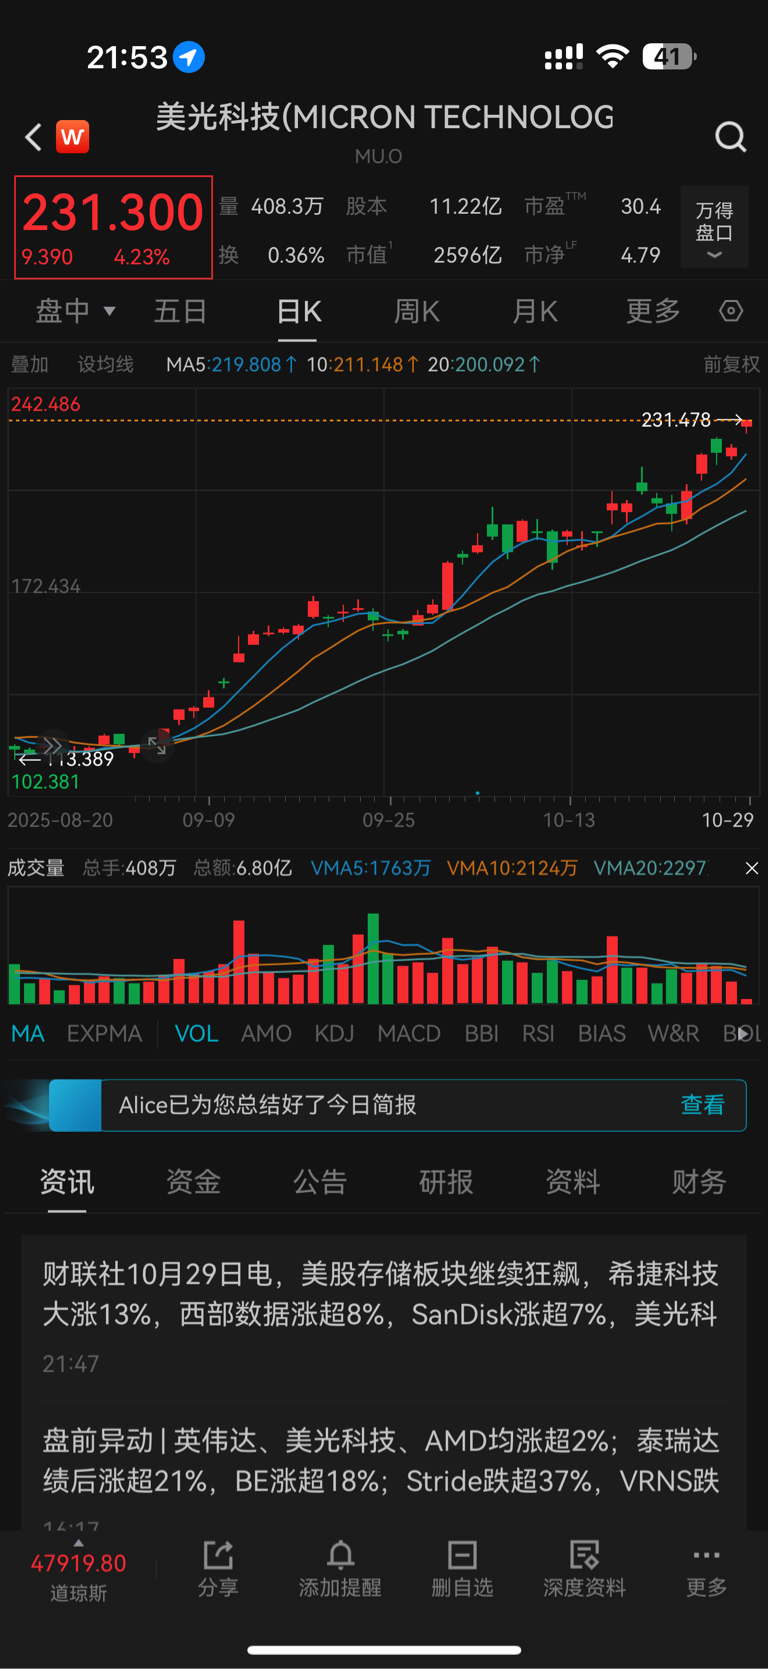Tap the 20:200.092 moving average value
Image resolution: width=768 pixels, height=1669 pixels.
pyautogui.click(x=484, y=364)
